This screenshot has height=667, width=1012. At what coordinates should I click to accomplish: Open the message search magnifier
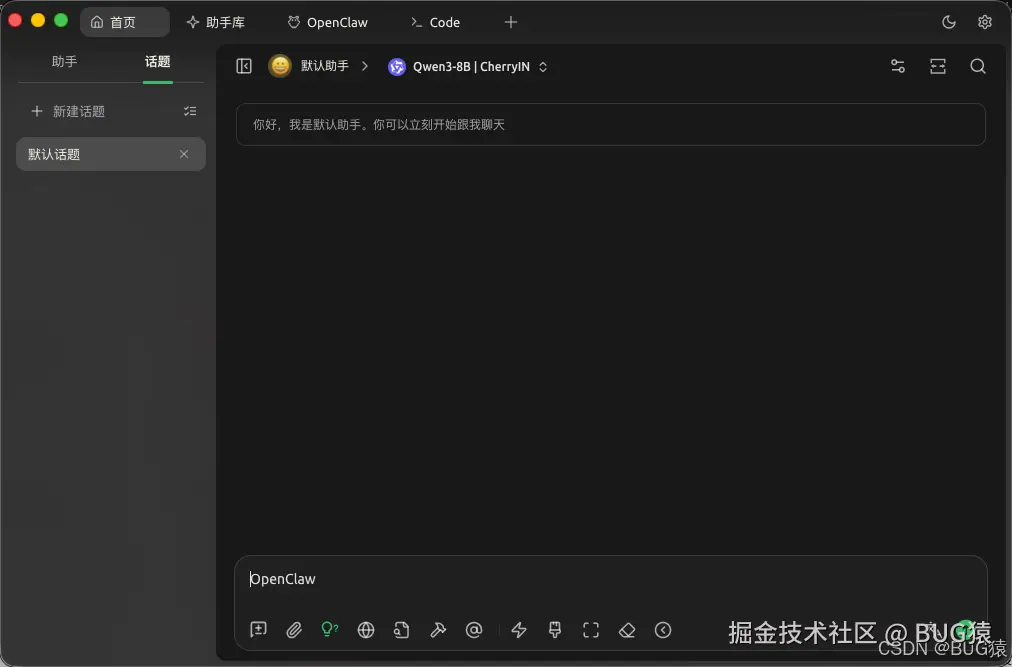[x=977, y=66]
